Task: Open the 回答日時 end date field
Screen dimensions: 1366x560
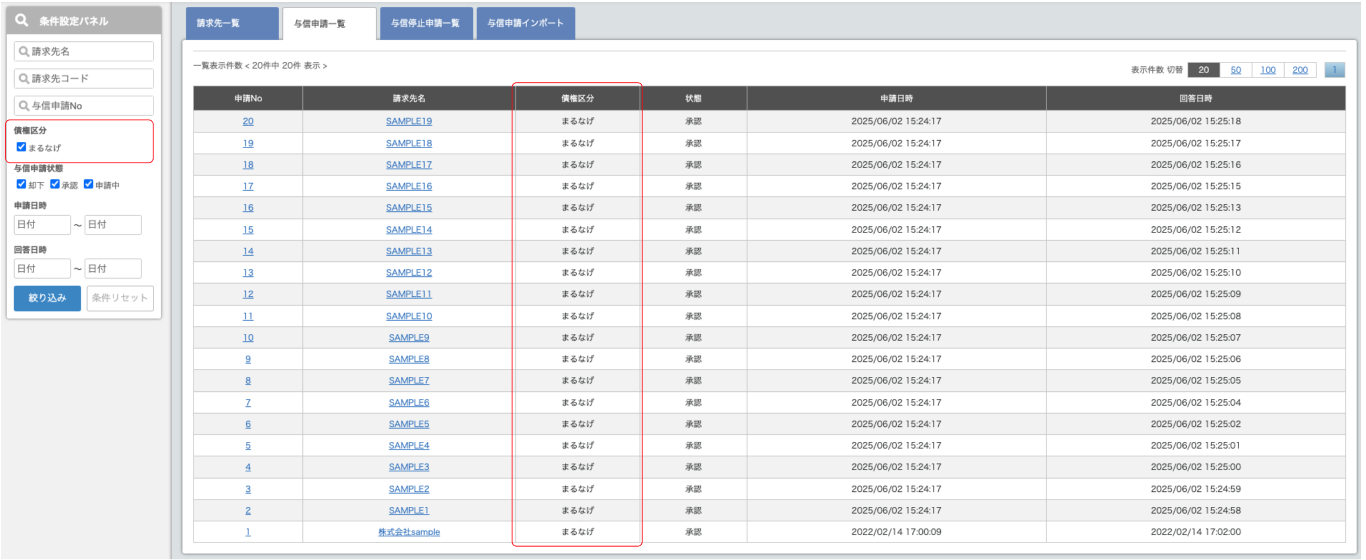Action: (113, 268)
